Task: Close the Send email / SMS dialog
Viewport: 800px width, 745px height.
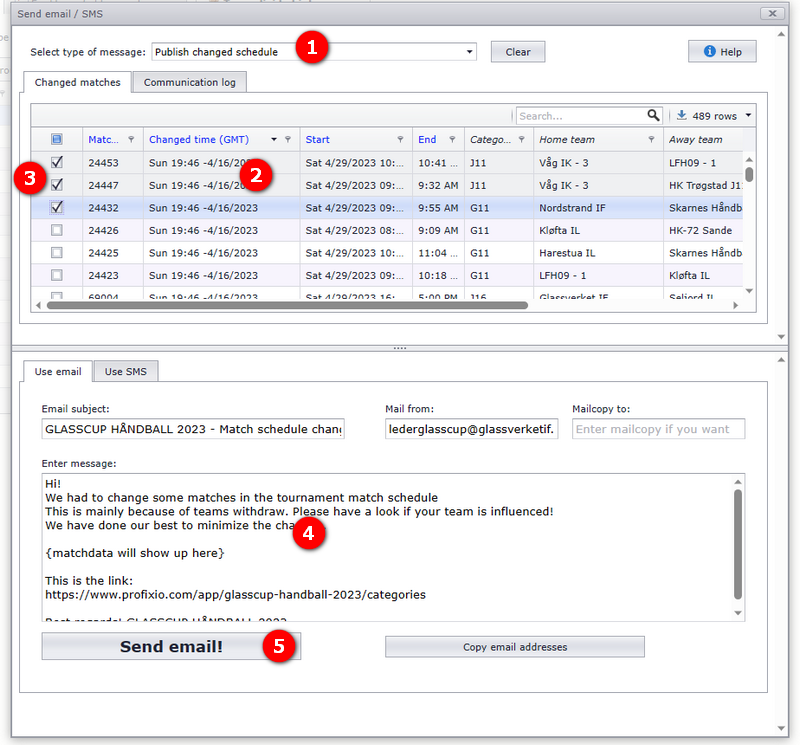Action: 772,13
